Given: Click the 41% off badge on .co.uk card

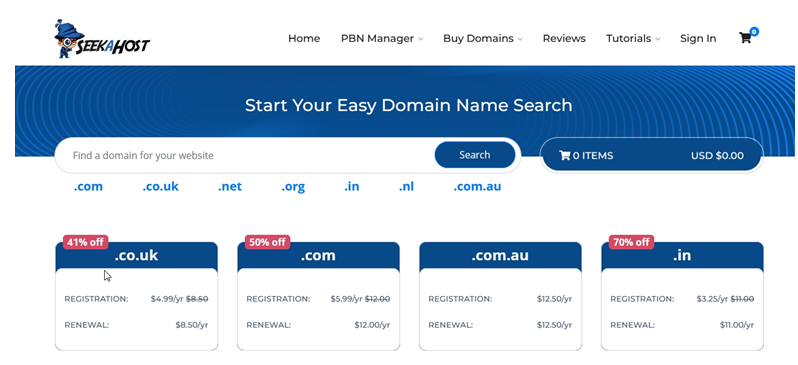Looking at the screenshot, I should [x=85, y=242].
